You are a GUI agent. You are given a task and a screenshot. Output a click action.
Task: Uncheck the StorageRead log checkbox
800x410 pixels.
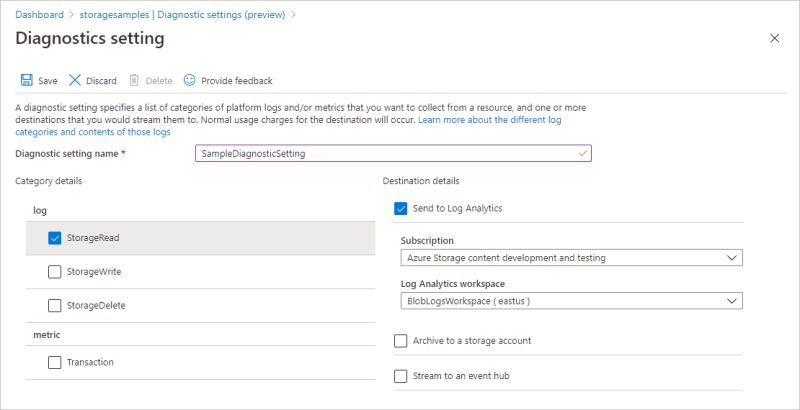tap(55, 238)
